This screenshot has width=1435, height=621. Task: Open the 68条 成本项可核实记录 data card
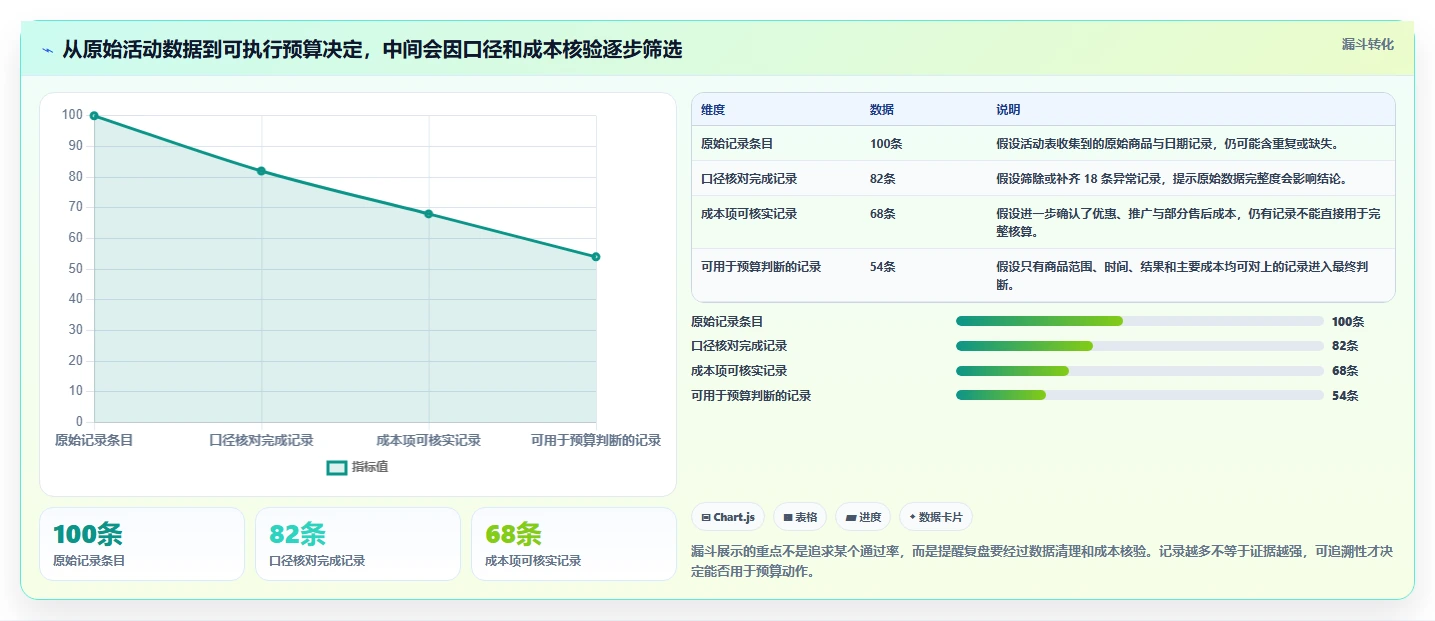(574, 544)
